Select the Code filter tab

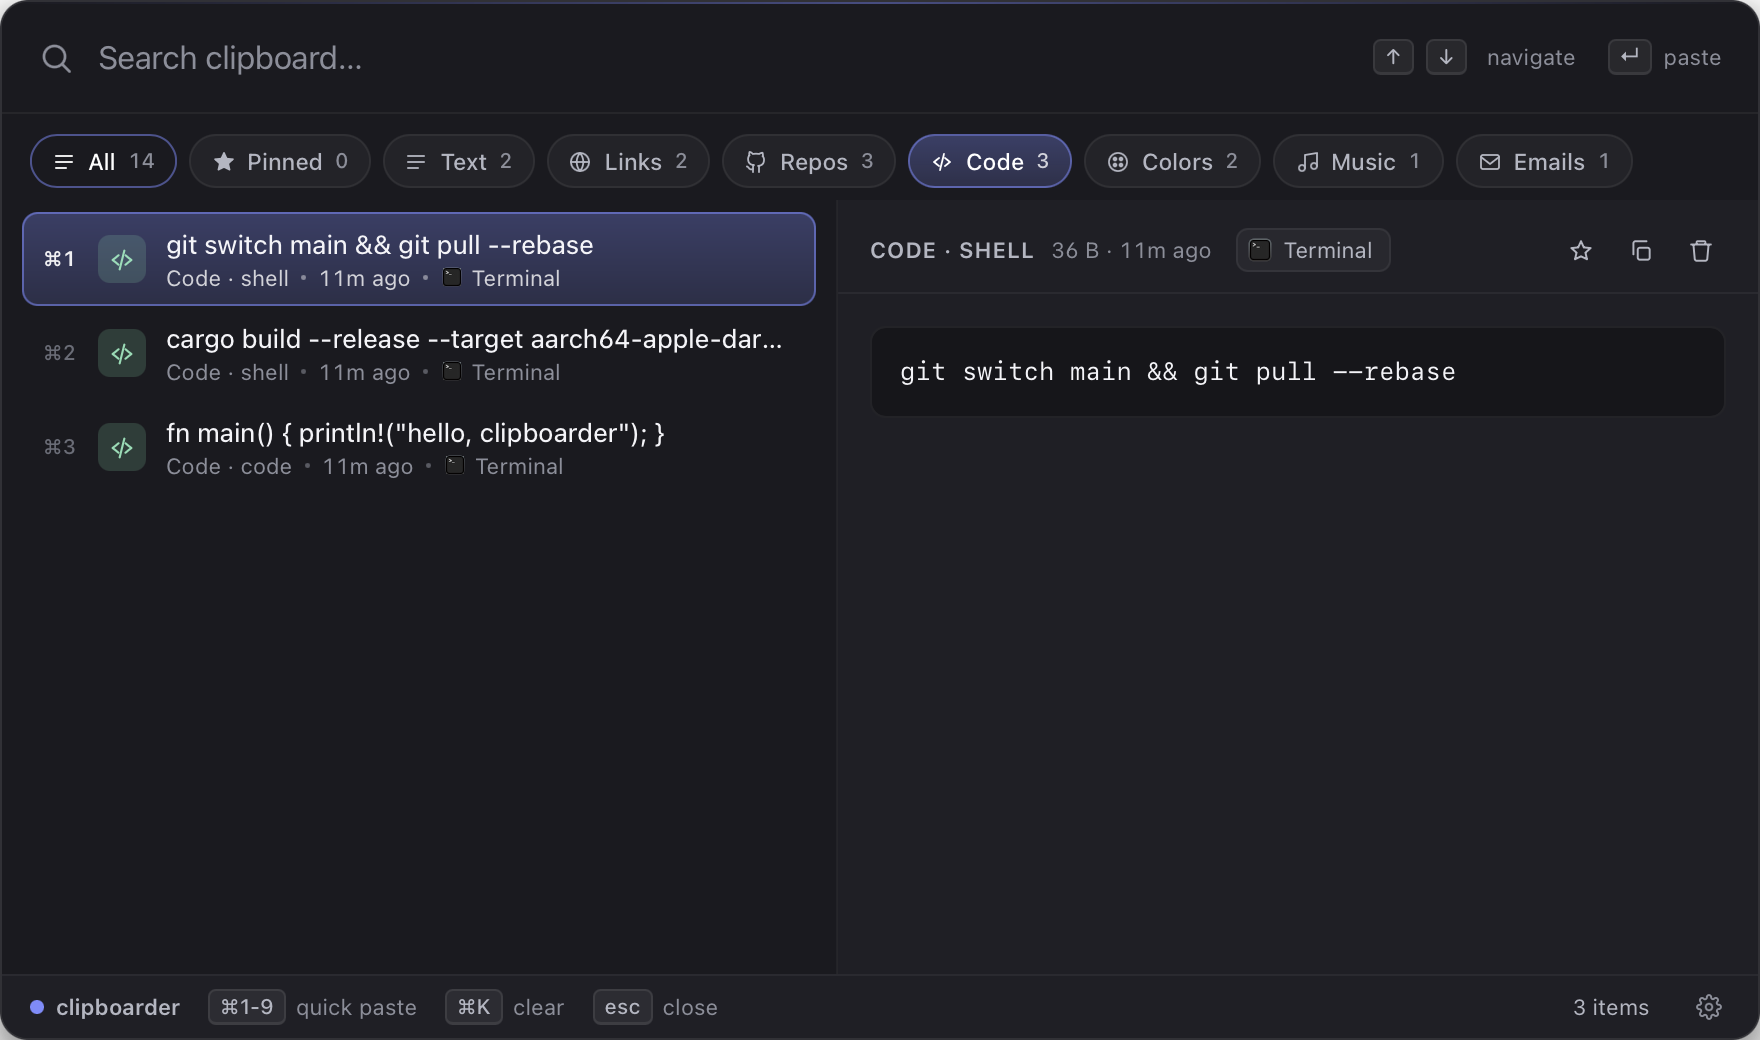click(990, 161)
